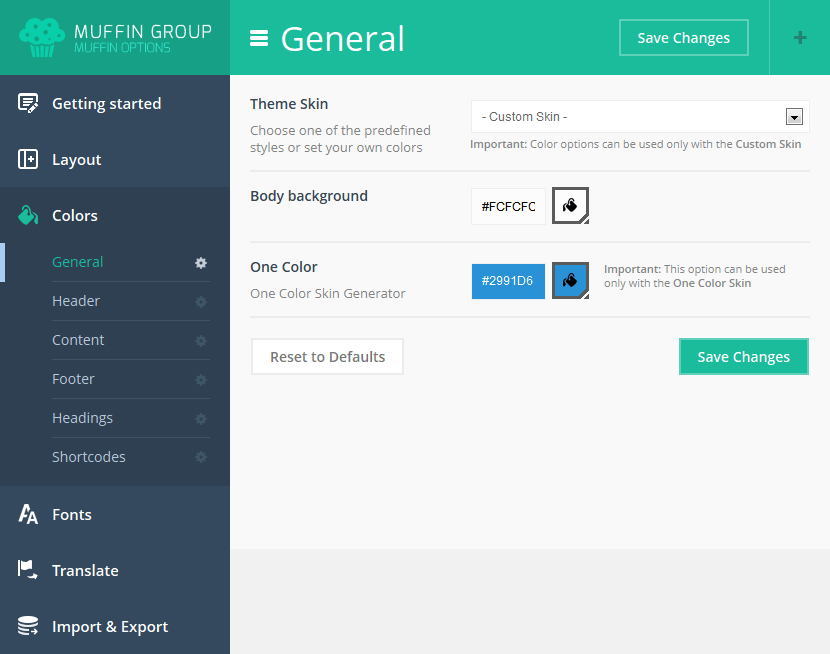Viewport: 830px width, 654px height.
Task: Click the #FCFCFC body background field
Action: [x=508, y=207]
